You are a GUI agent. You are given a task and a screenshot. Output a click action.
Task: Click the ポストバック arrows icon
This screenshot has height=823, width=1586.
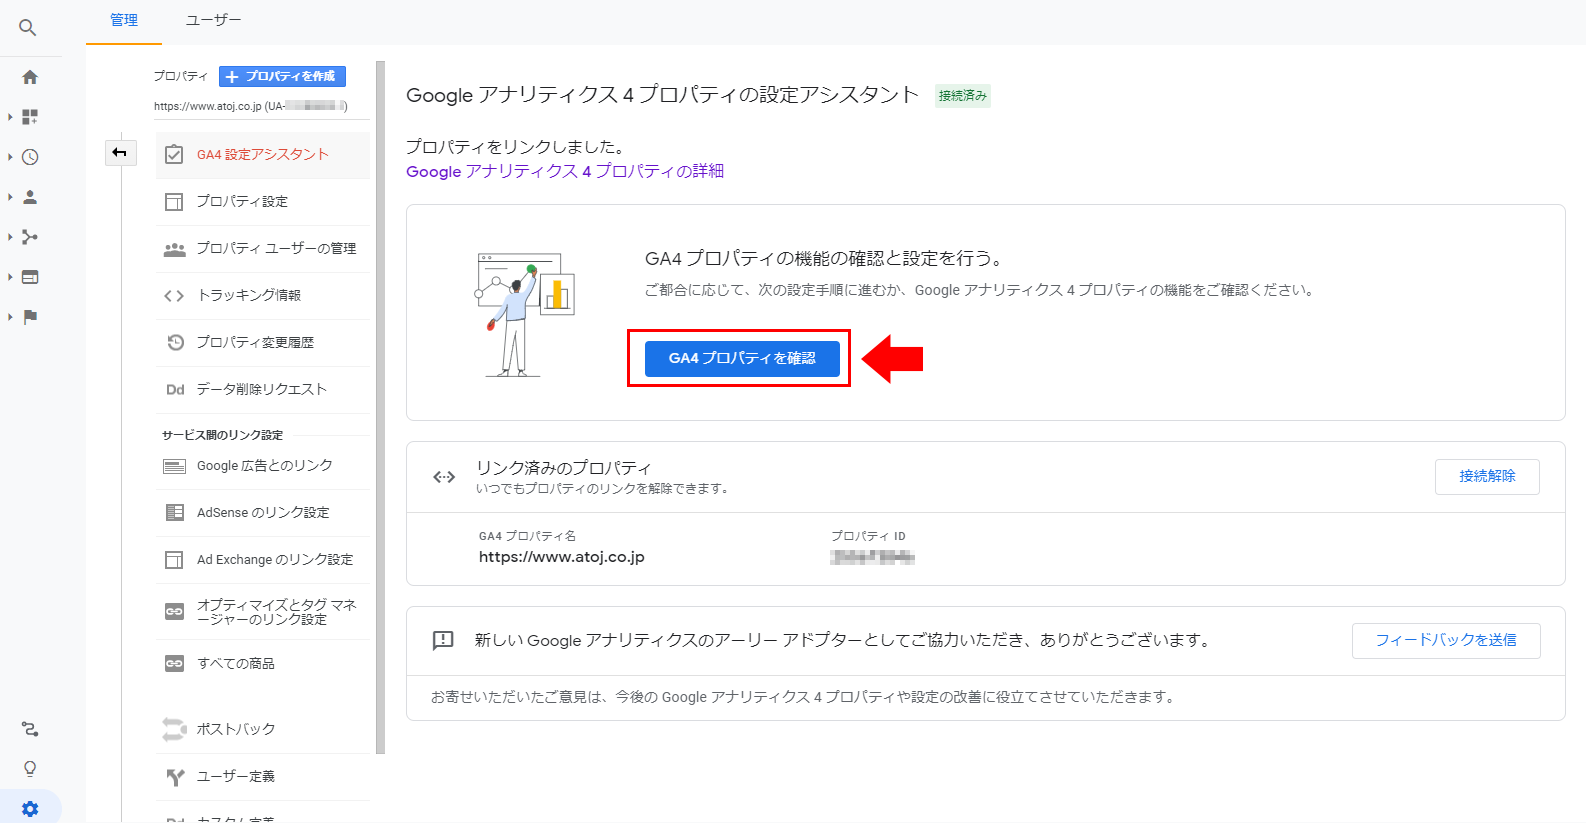tap(174, 729)
